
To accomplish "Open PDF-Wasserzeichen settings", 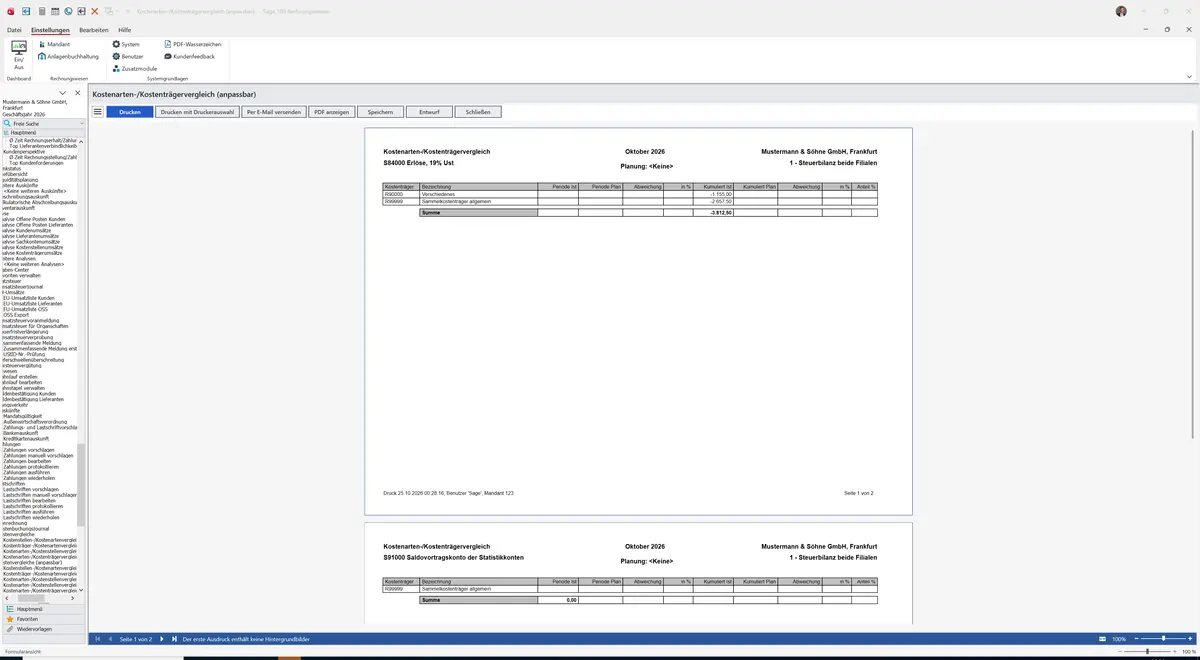I will (193, 44).
